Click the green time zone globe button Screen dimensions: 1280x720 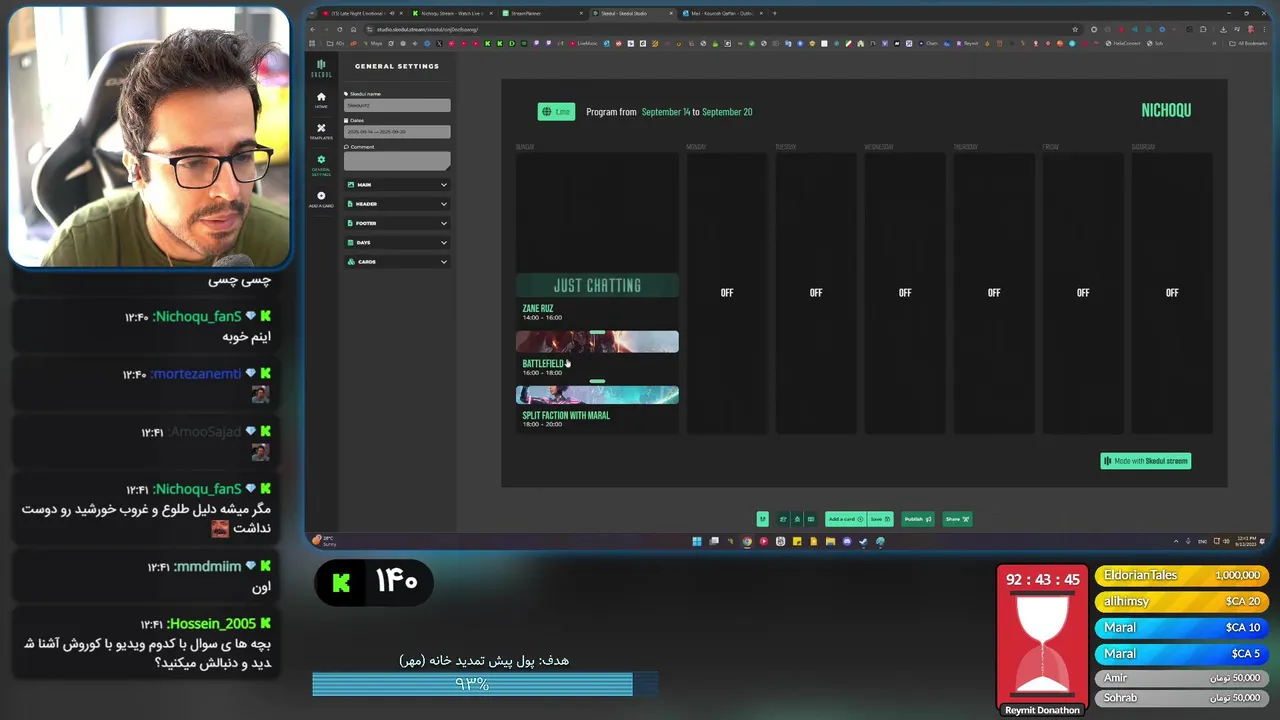click(x=556, y=112)
